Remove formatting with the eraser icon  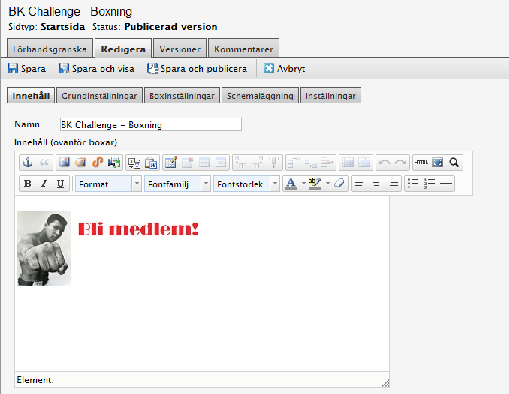coord(339,183)
